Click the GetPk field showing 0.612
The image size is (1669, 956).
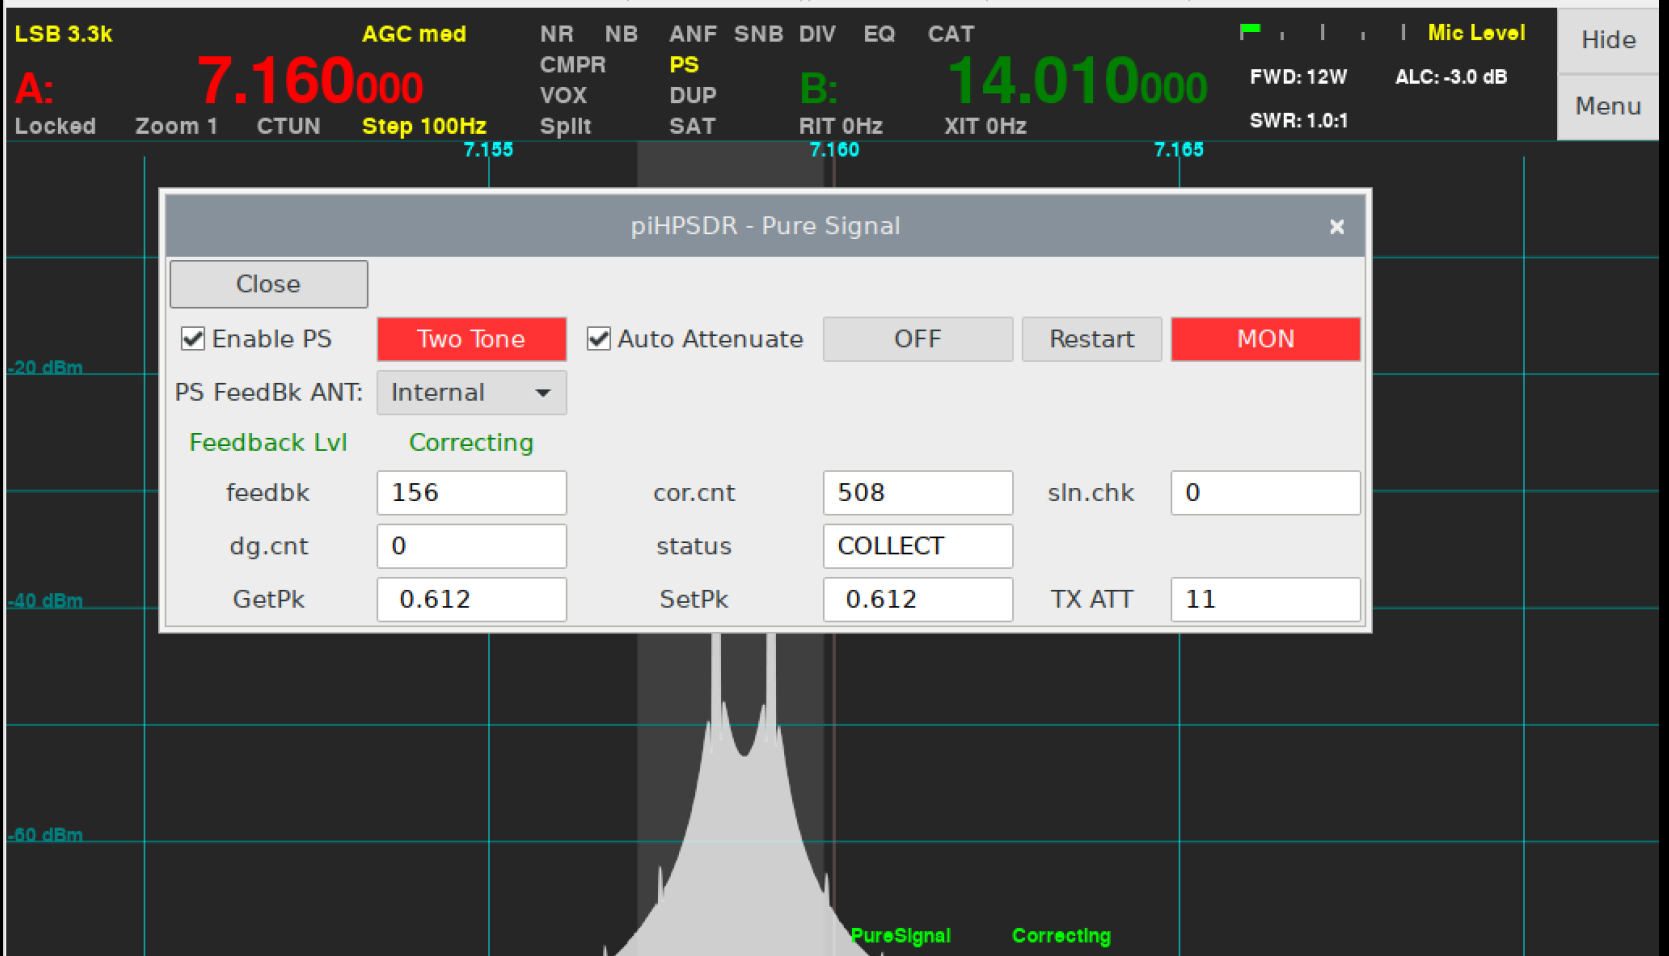(x=471, y=599)
